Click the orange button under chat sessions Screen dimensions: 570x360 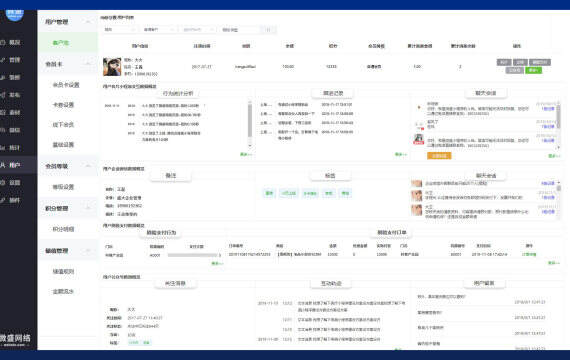point(439,156)
